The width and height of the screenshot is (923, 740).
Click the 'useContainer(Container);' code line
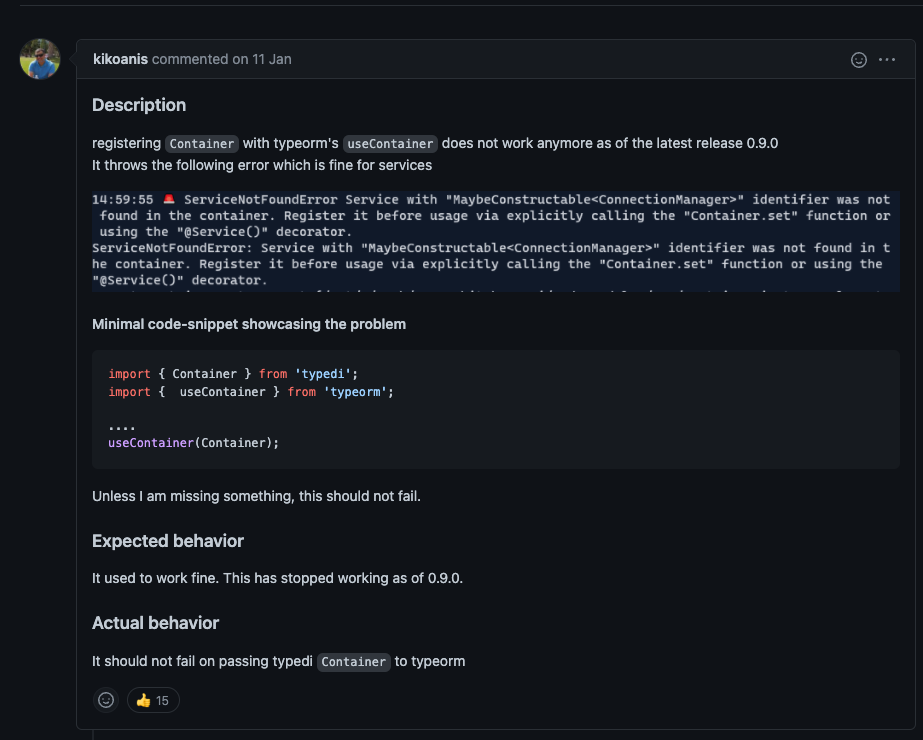(x=194, y=443)
